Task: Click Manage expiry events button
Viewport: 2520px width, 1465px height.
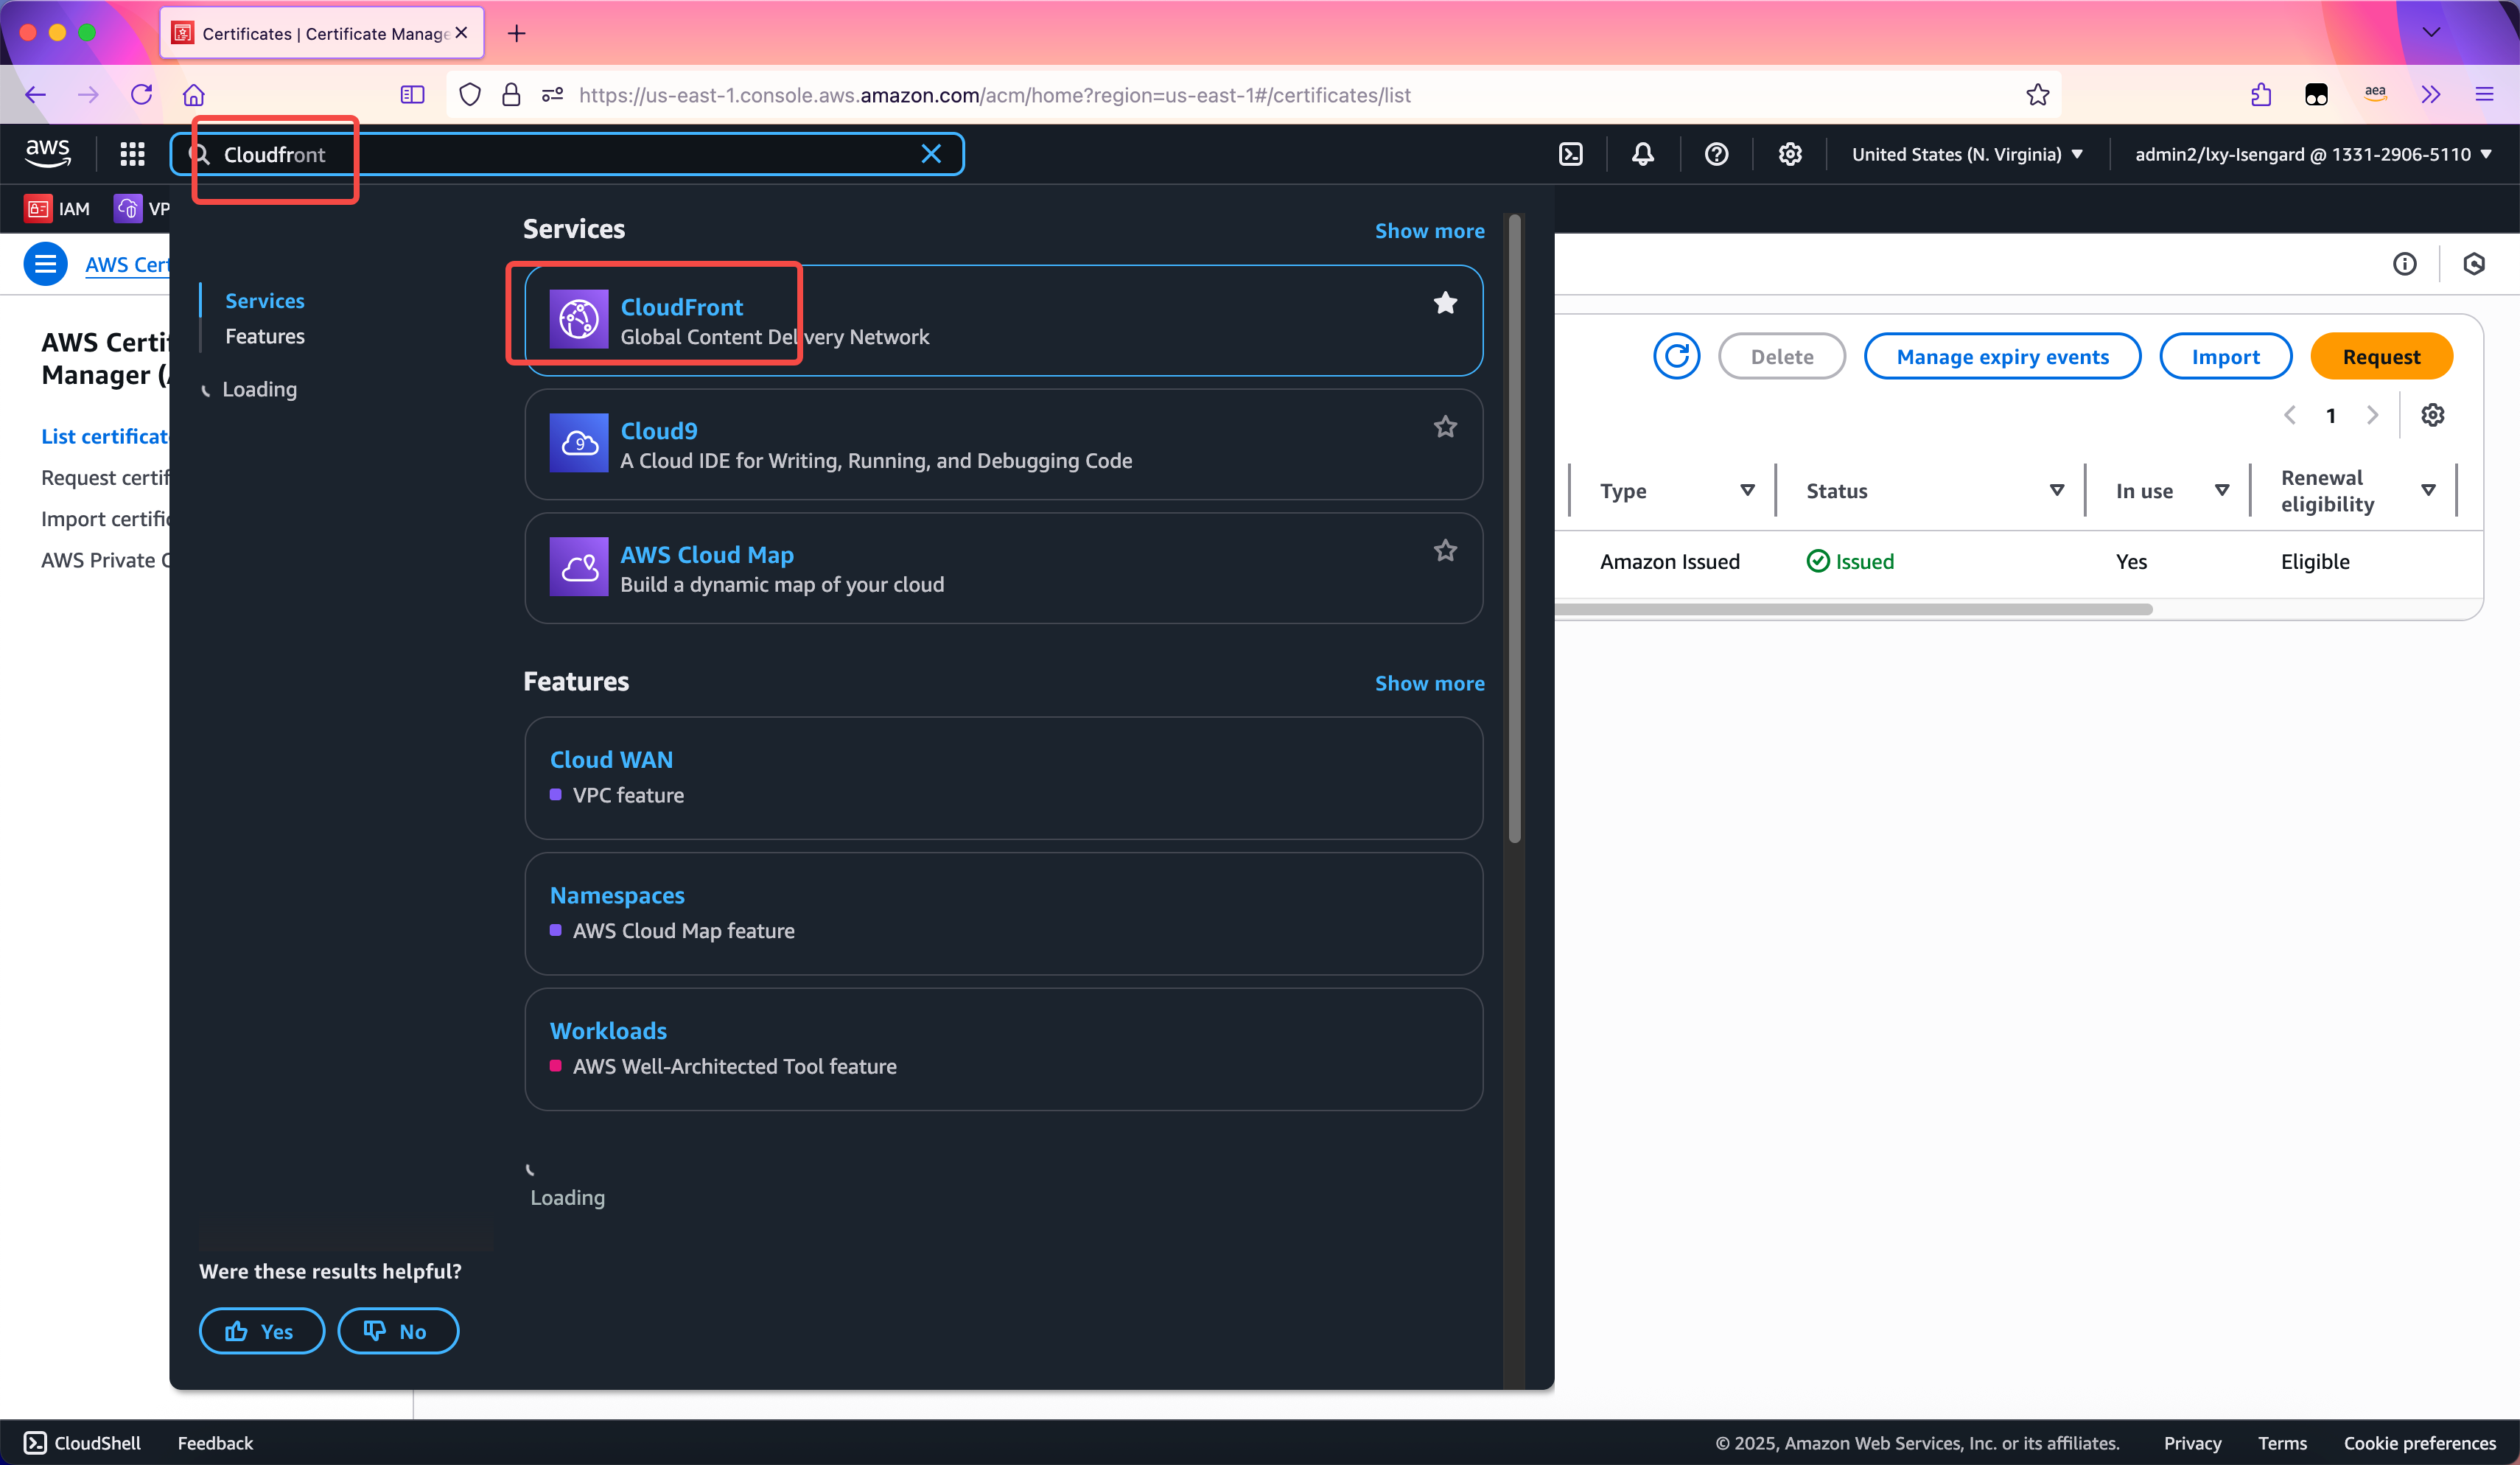Action: point(2002,357)
